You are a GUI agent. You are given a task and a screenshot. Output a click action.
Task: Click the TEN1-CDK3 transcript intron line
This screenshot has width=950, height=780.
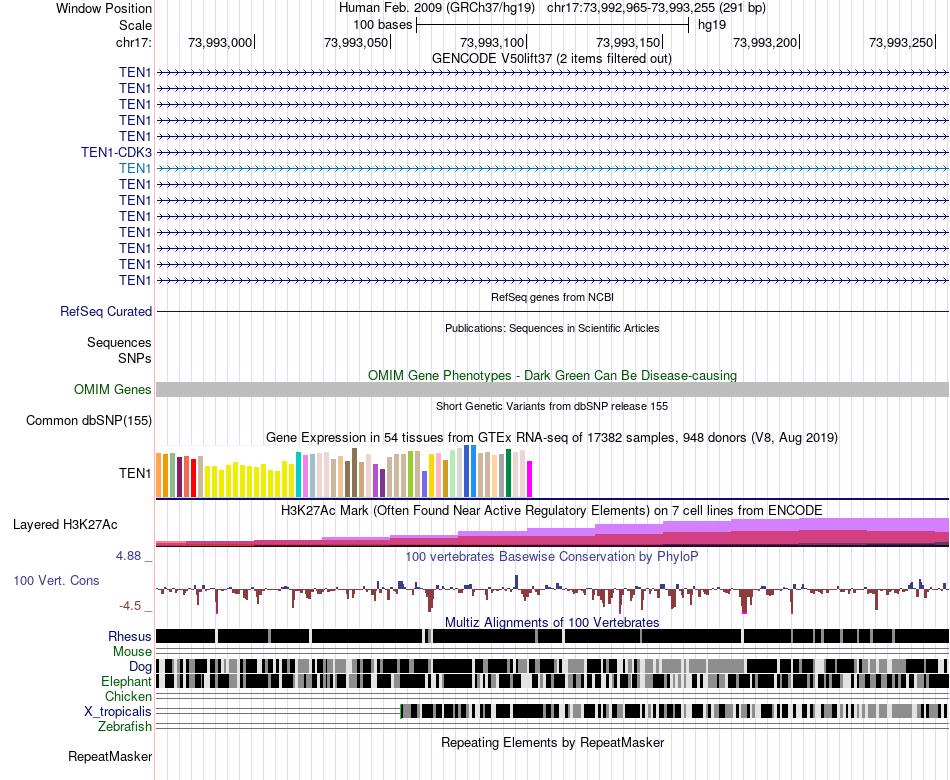[553, 152]
